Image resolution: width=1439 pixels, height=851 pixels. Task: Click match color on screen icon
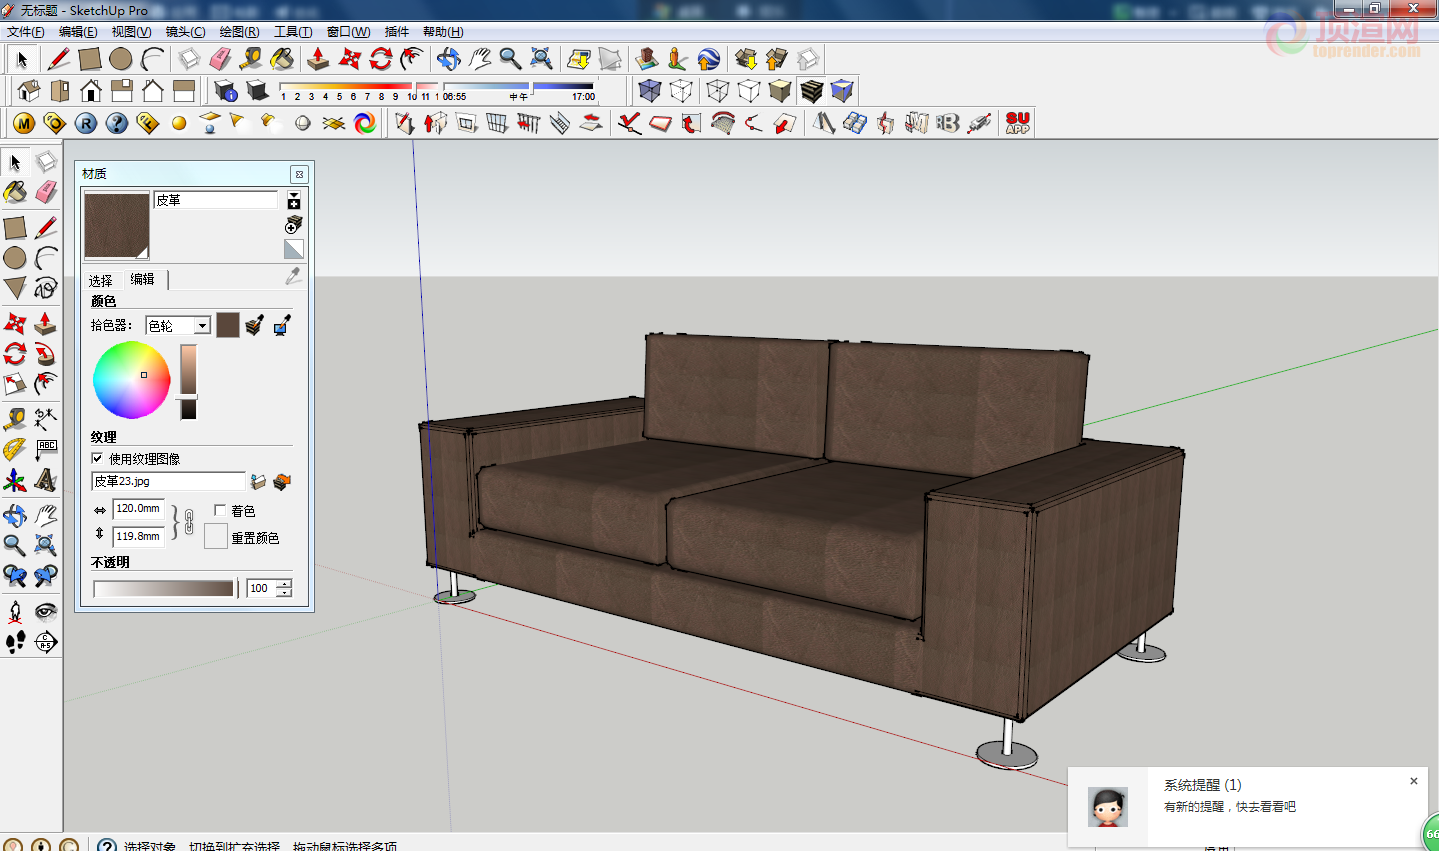click(282, 325)
